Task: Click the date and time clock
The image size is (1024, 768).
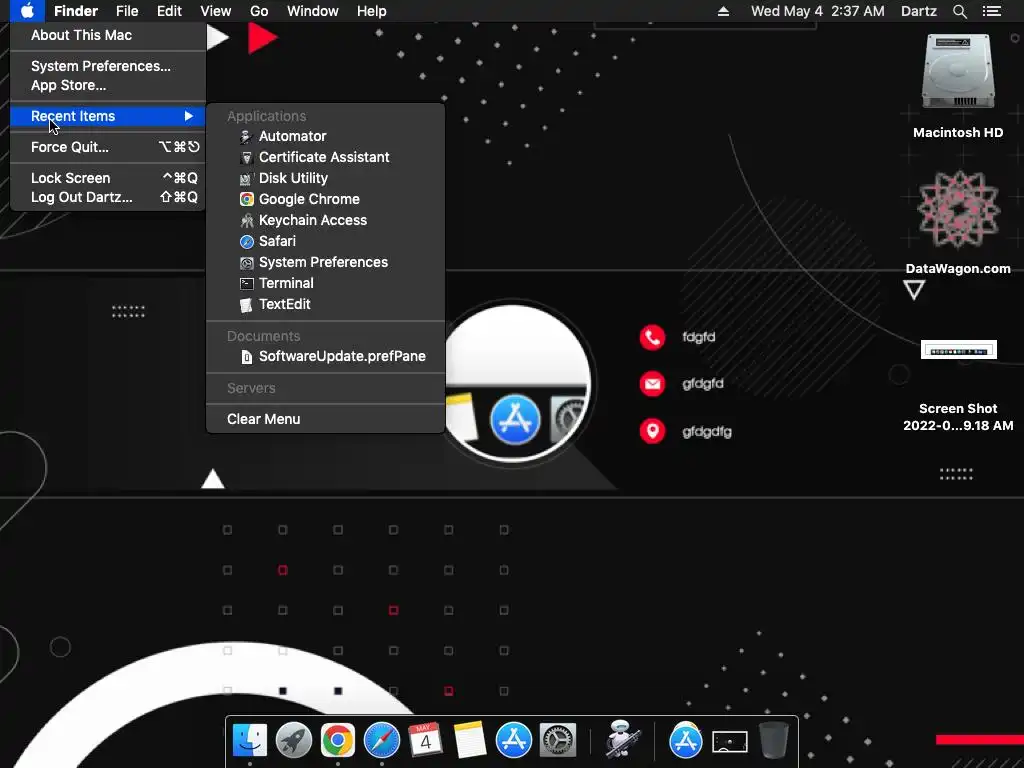Action: [818, 11]
